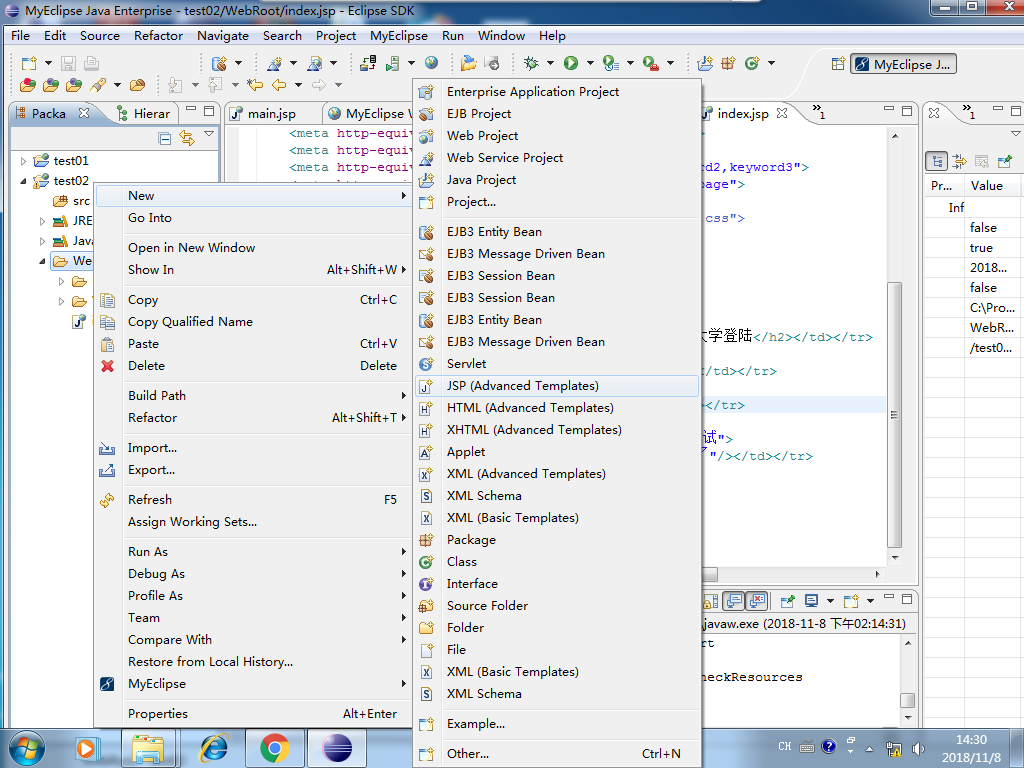The image size is (1024, 768).
Task: Click the Interface icon in New submenu
Action: pyautogui.click(x=426, y=584)
